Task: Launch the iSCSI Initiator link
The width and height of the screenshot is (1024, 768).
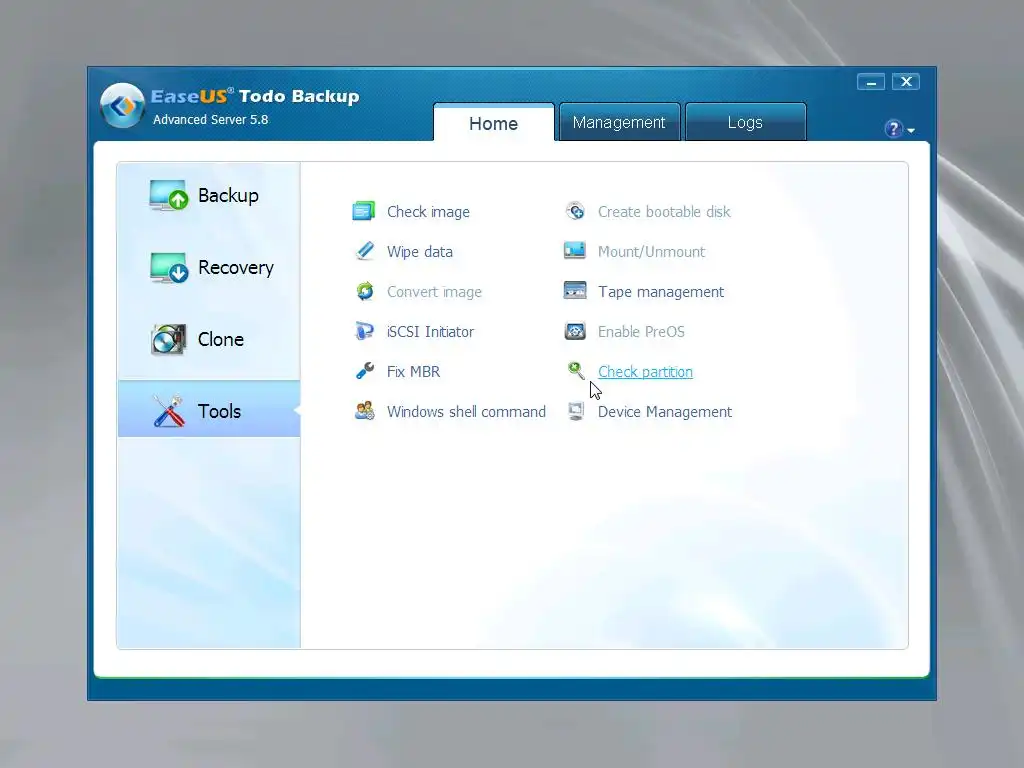Action: pos(430,331)
